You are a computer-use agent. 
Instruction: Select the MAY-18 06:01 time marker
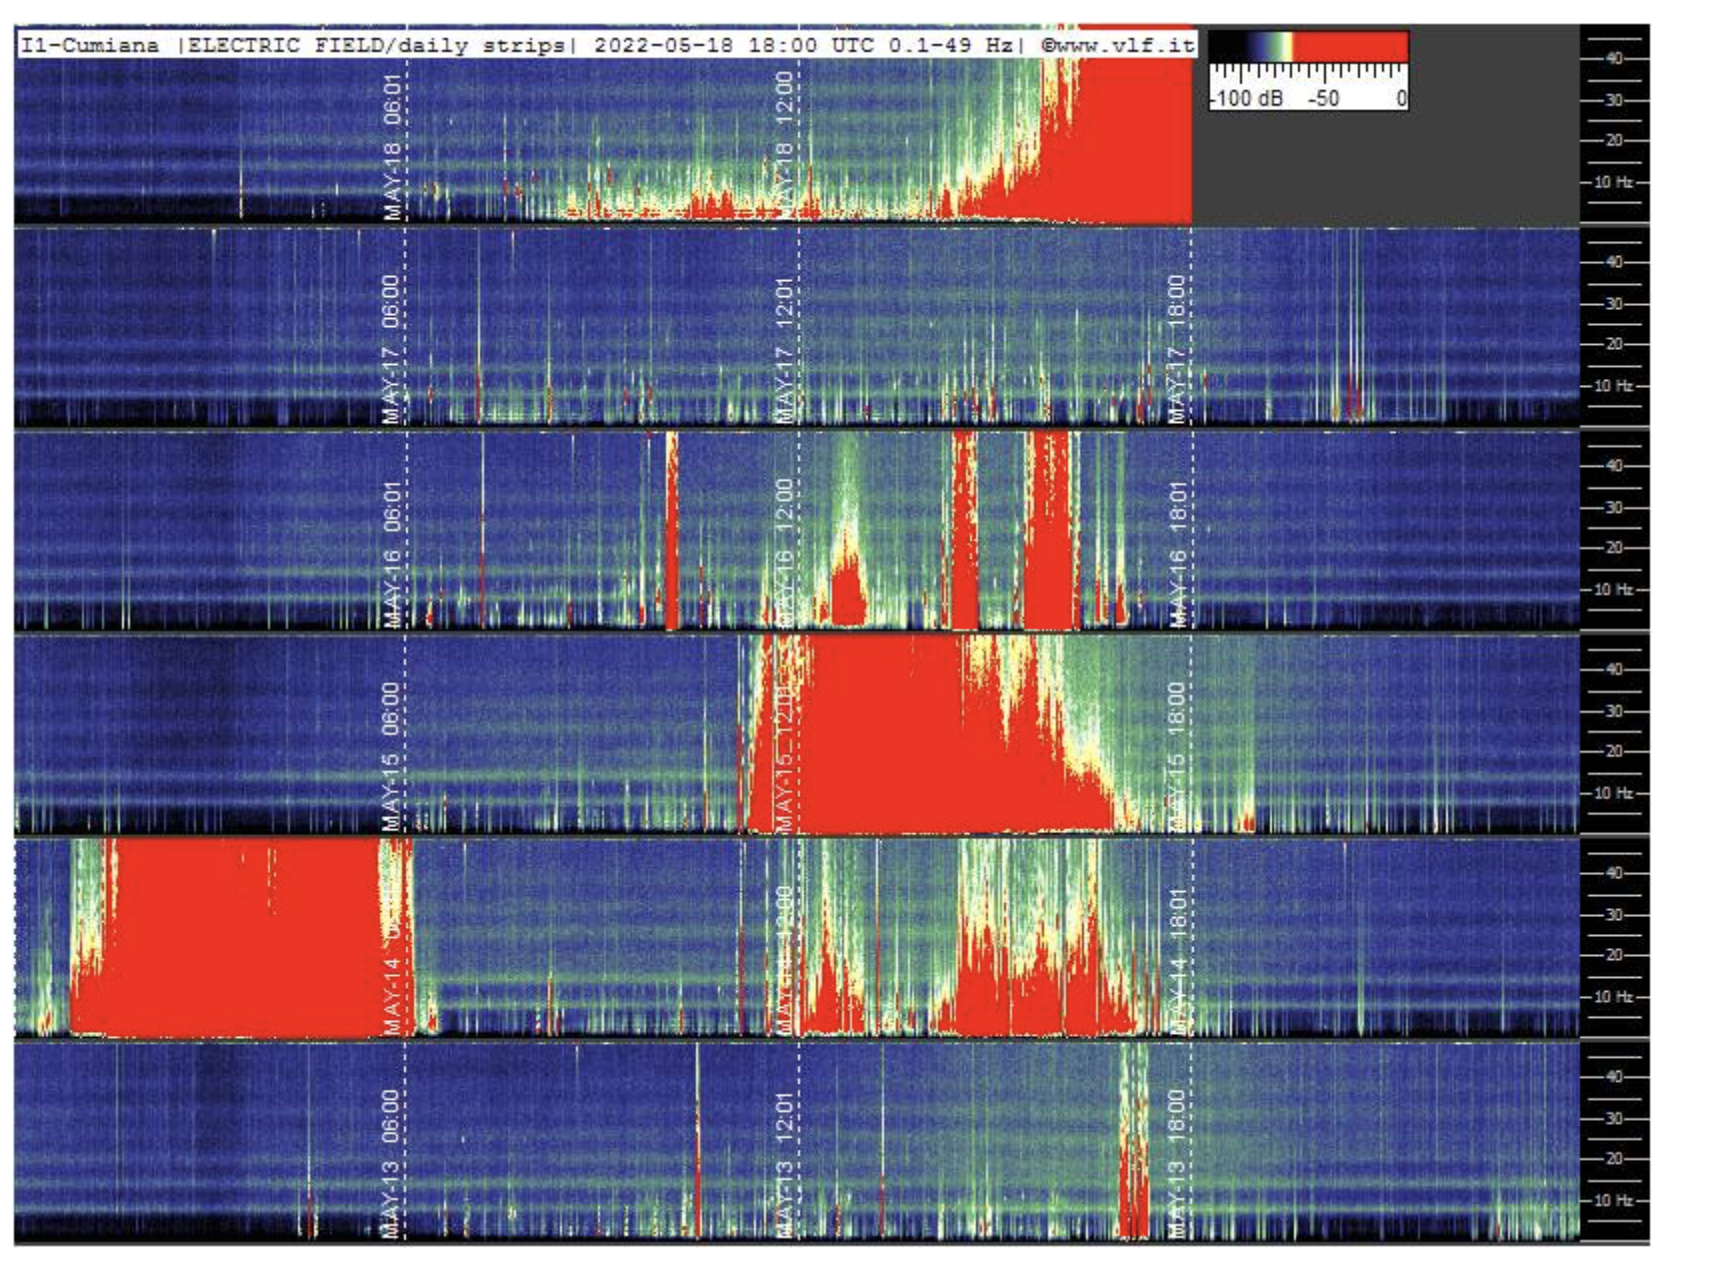click(392, 147)
